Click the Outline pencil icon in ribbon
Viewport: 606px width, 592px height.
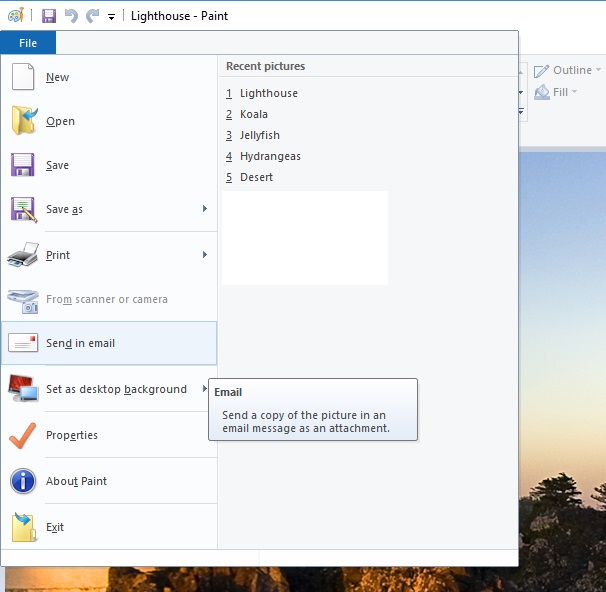[x=541, y=71]
